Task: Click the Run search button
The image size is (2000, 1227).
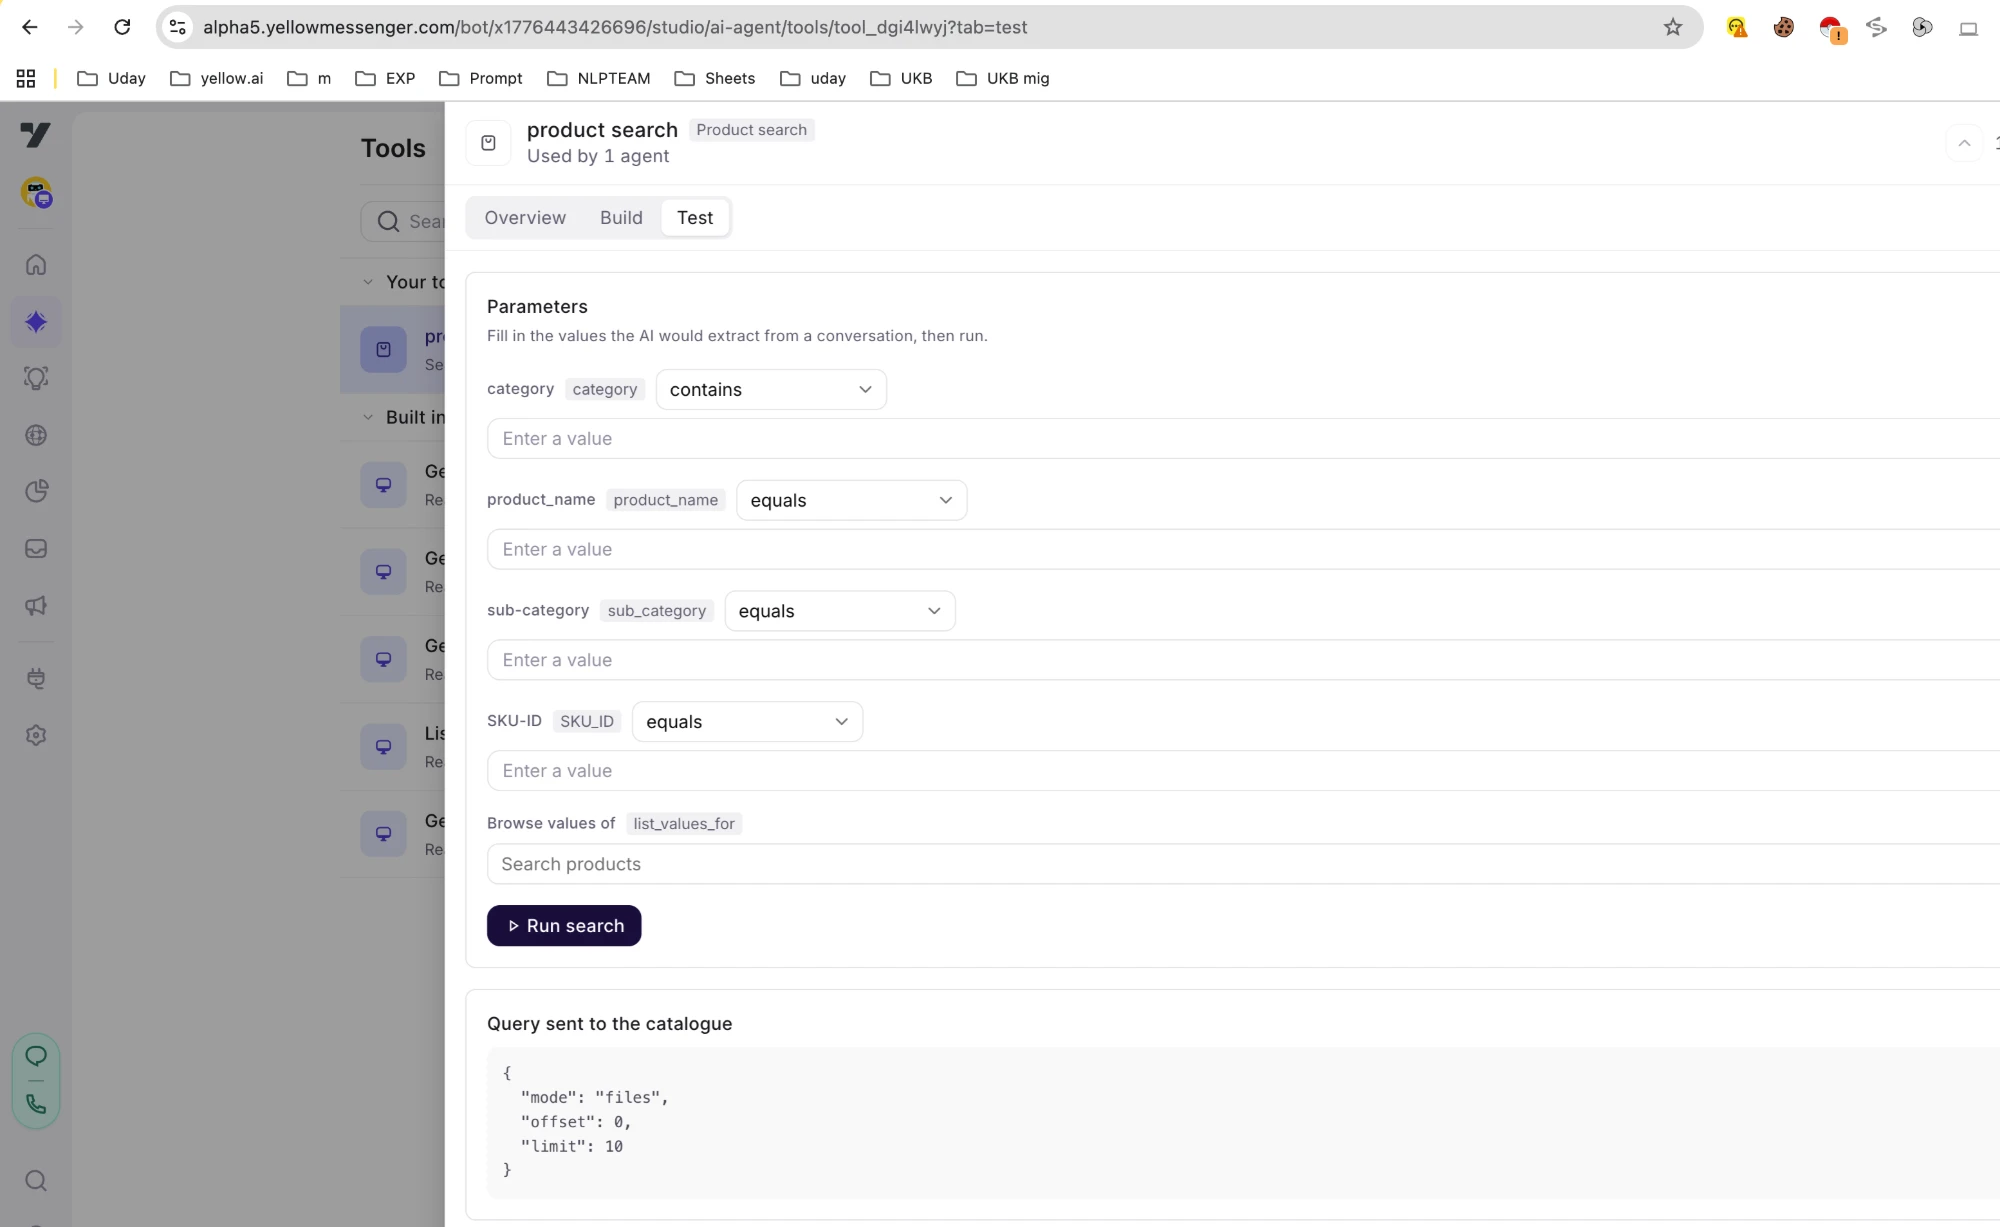Action: click(564, 926)
